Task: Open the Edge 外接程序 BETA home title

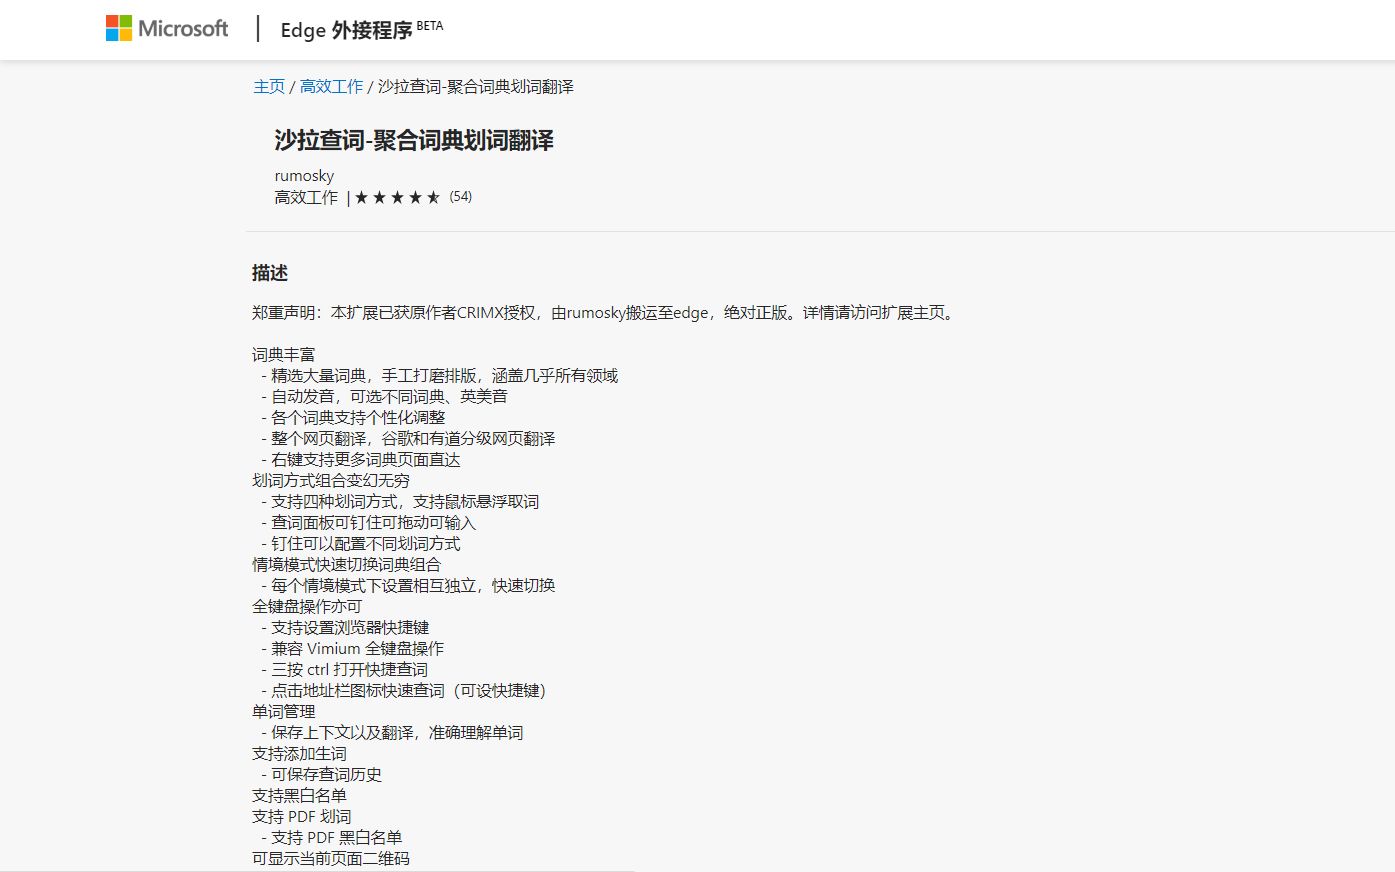Action: click(x=361, y=29)
